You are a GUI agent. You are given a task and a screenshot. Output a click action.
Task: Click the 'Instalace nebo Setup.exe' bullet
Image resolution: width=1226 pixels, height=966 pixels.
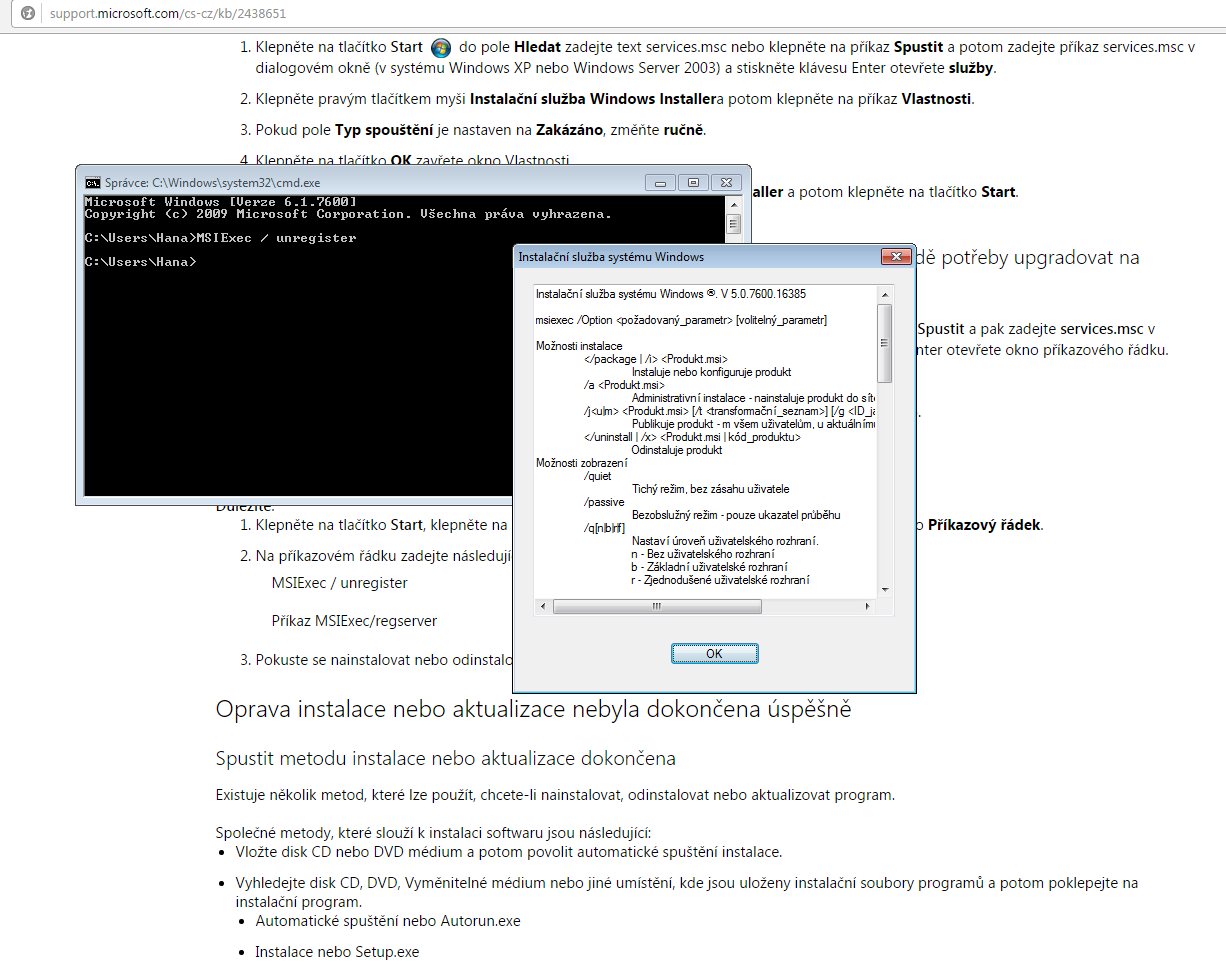337,952
